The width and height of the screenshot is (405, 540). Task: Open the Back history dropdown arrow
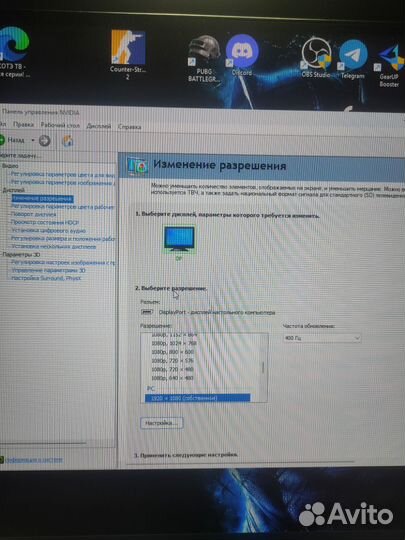(33, 140)
